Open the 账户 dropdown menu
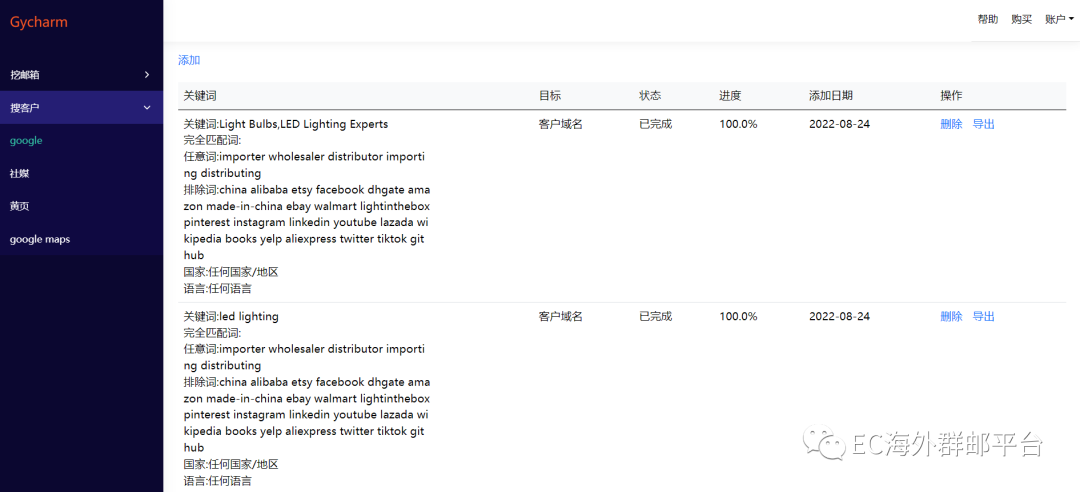 1059,19
